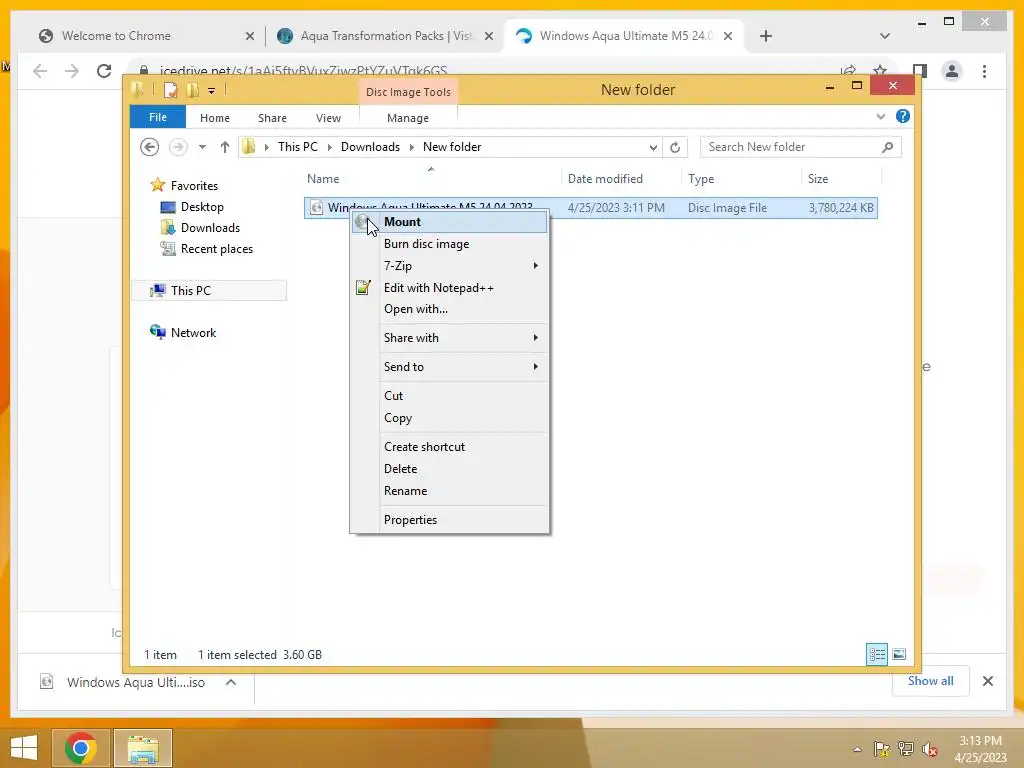The height and width of the screenshot is (768, 1024).
Task: Sort by Date modified column
Action: pos(605,179)
